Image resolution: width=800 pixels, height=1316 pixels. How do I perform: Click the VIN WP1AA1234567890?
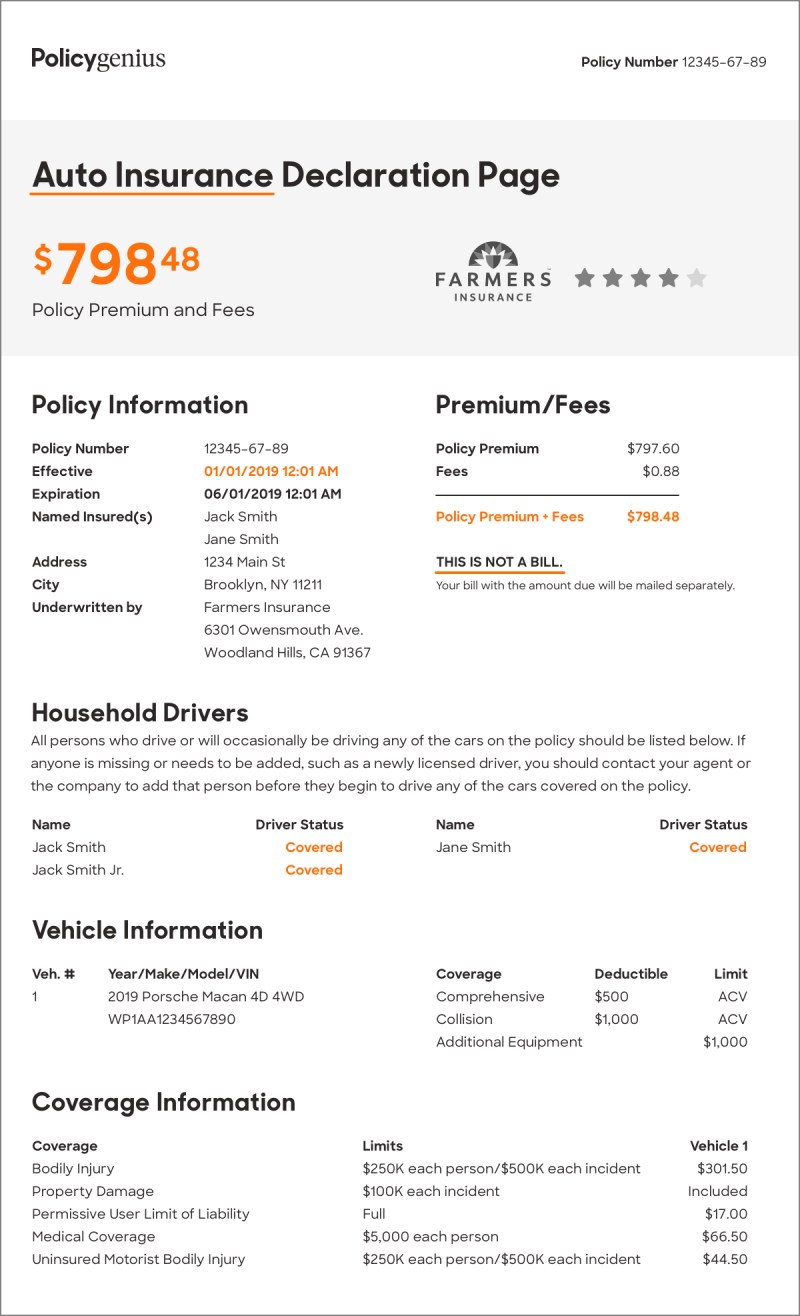pos(172,1019)
